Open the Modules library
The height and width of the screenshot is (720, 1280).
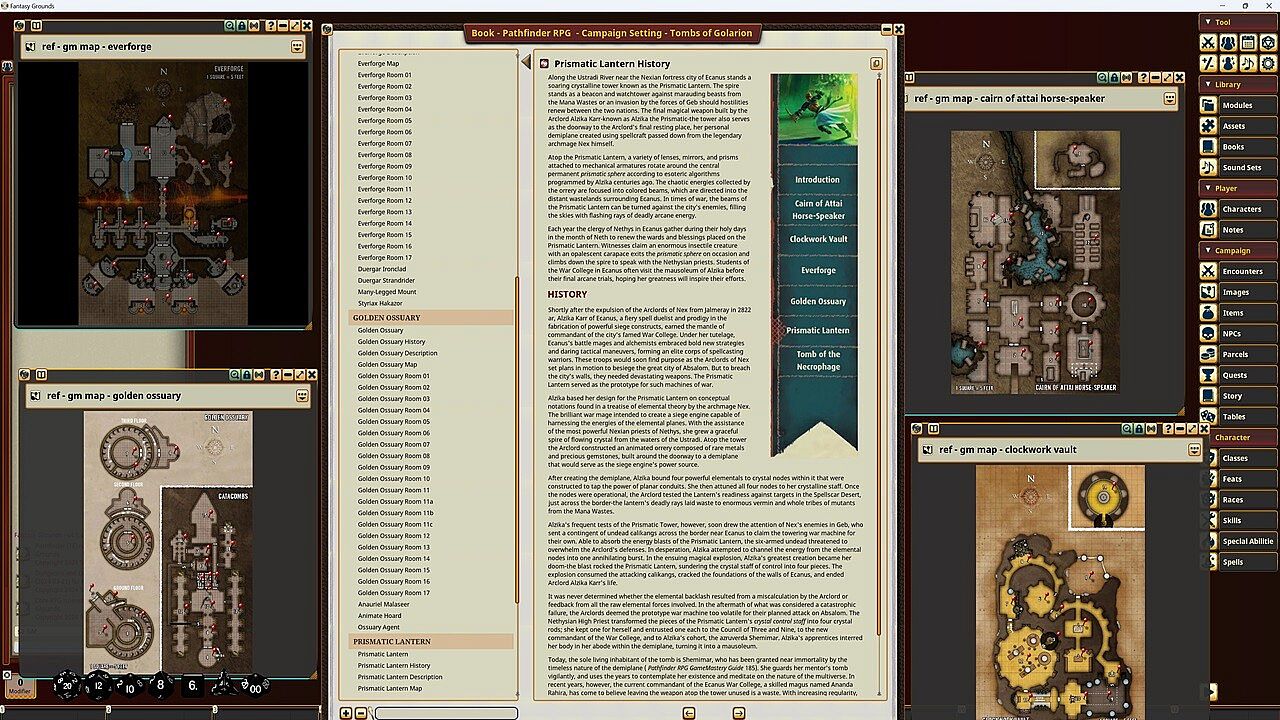coord(1237,105)
